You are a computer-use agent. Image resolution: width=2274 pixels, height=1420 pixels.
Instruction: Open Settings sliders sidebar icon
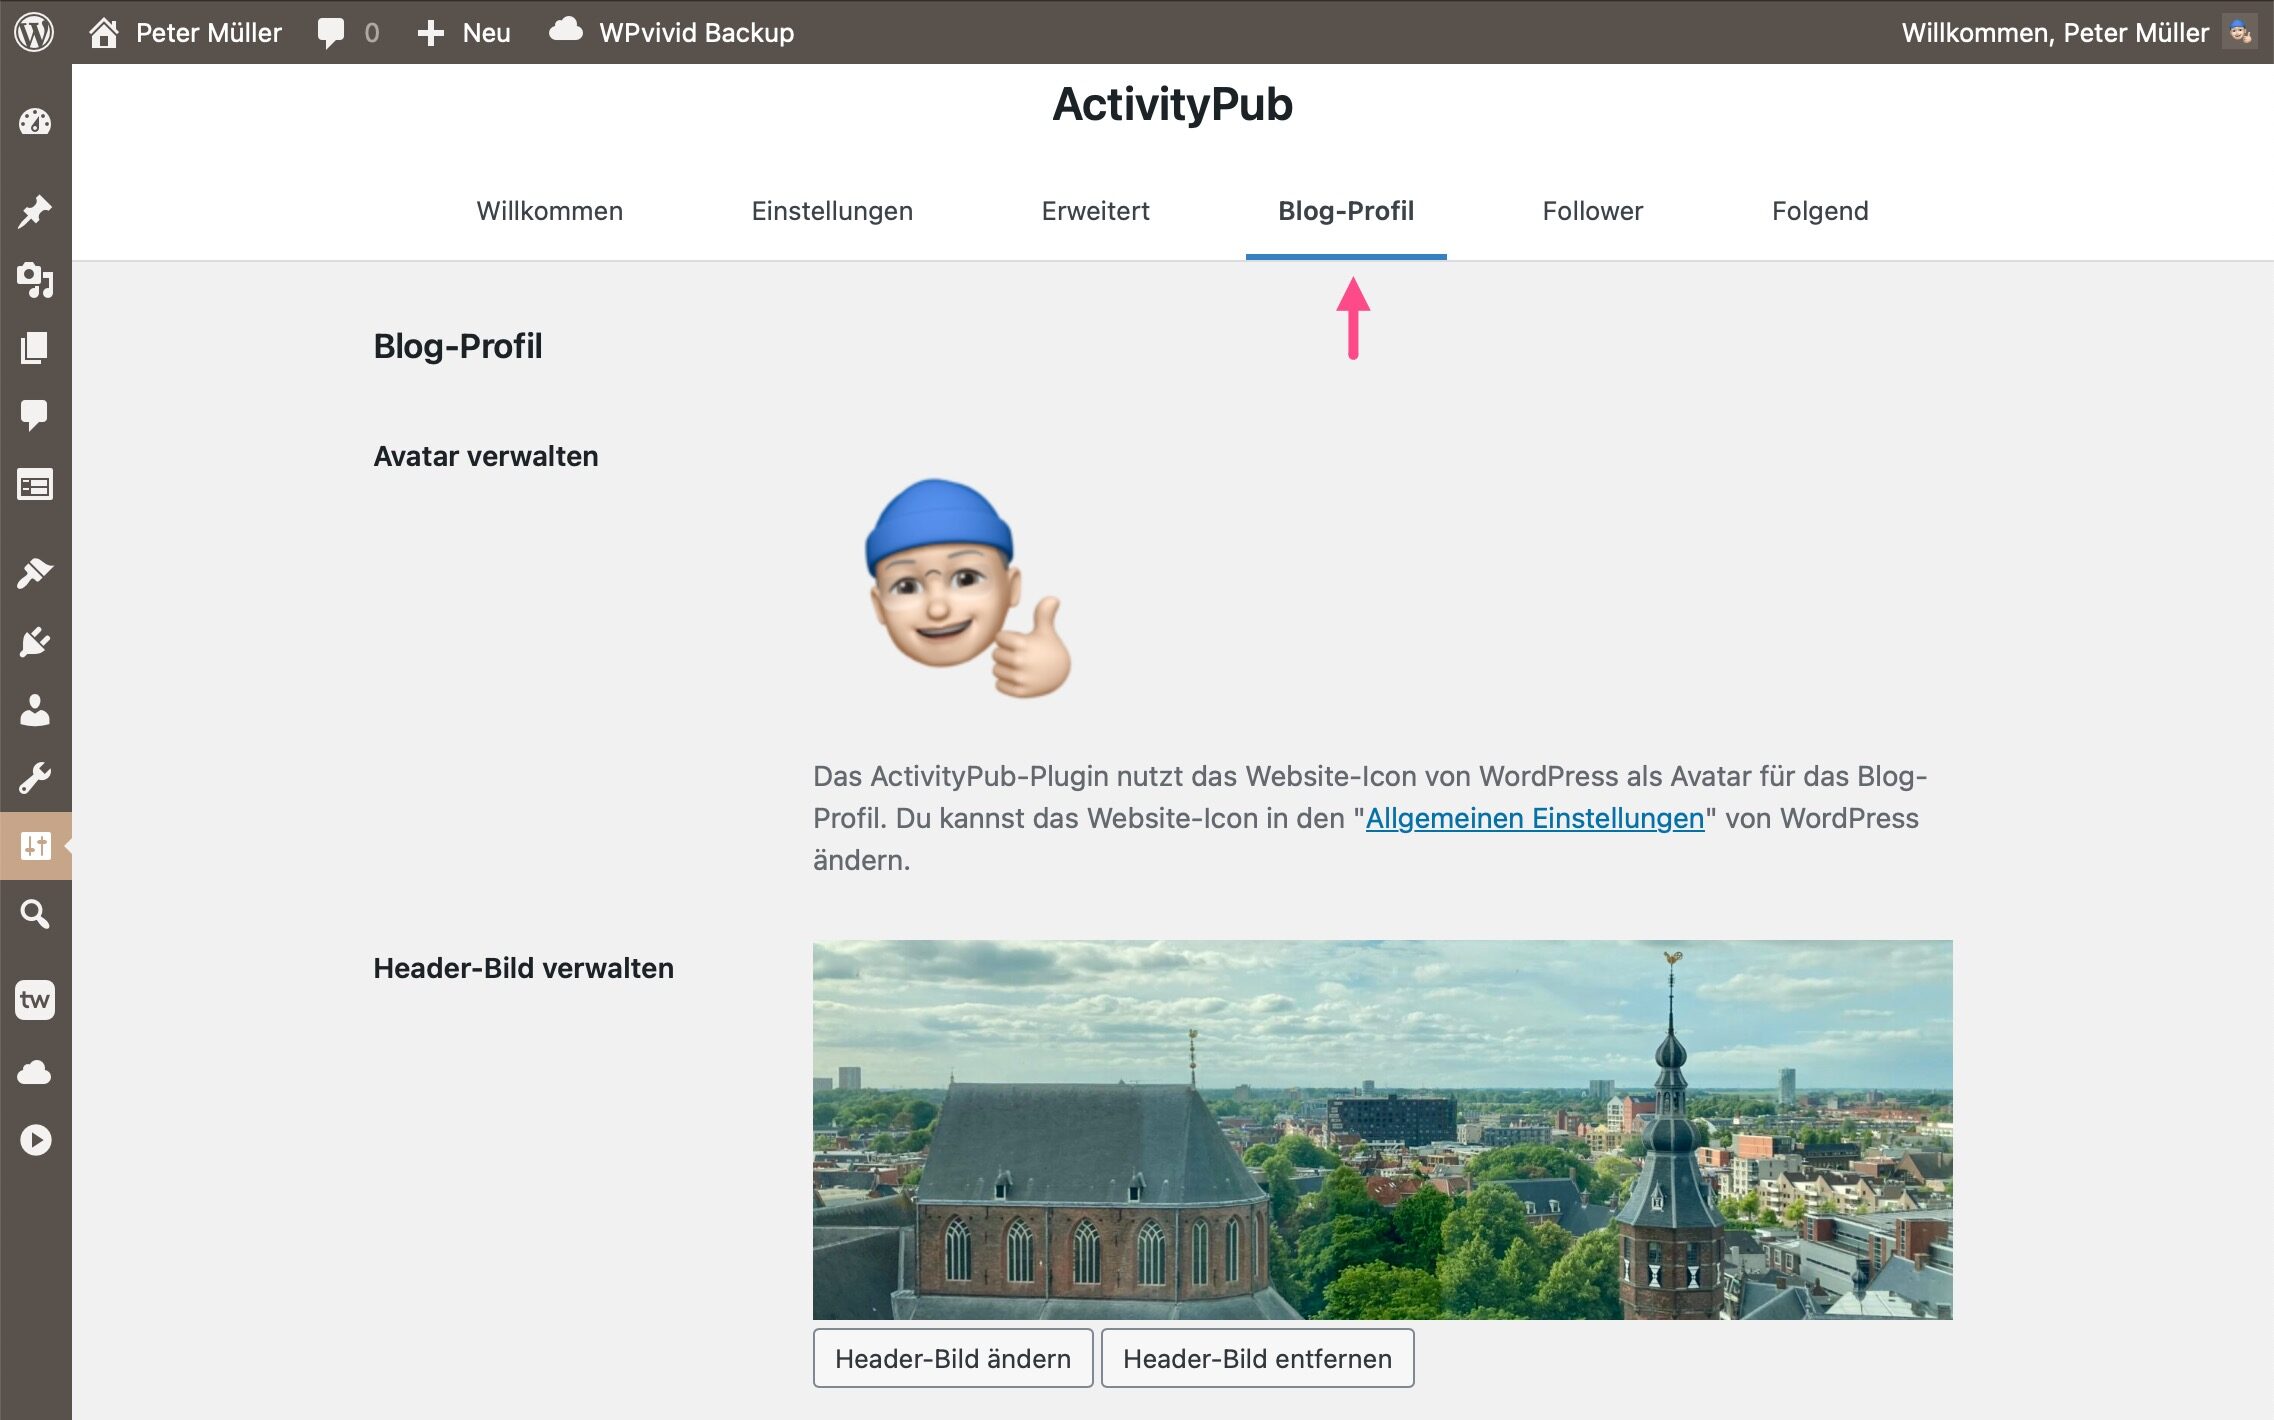click(x=35, y=846)
